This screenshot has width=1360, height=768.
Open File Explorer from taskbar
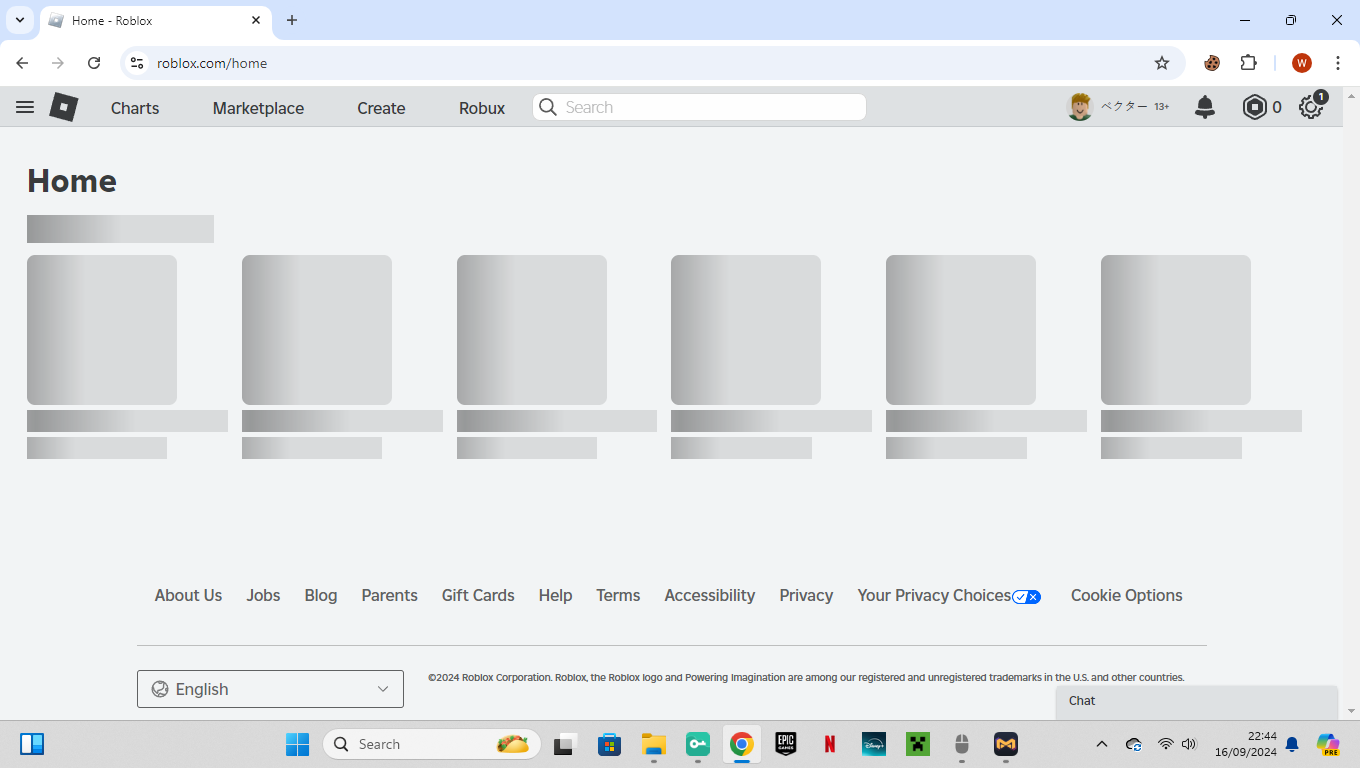[653, 744]
